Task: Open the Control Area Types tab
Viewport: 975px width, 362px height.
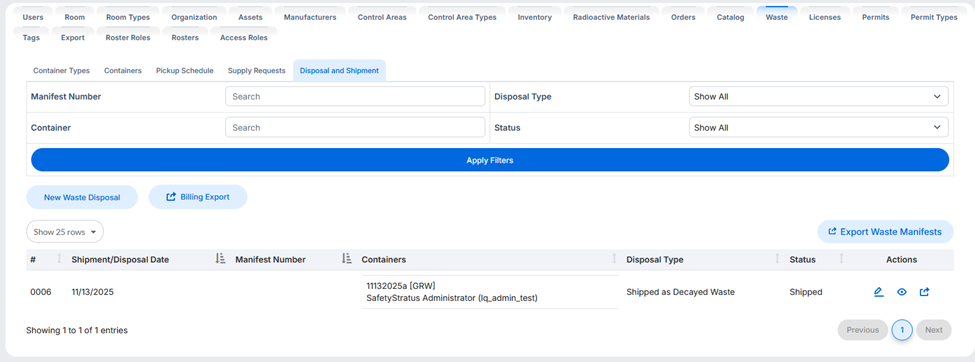Action: (x=462, y=17)
